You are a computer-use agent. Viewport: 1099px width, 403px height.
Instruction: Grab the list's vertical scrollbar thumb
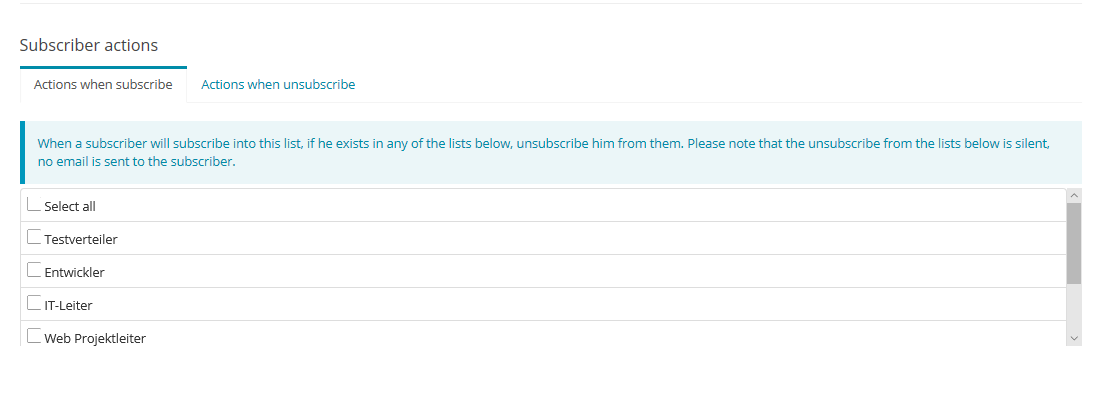coord(1074,243)
